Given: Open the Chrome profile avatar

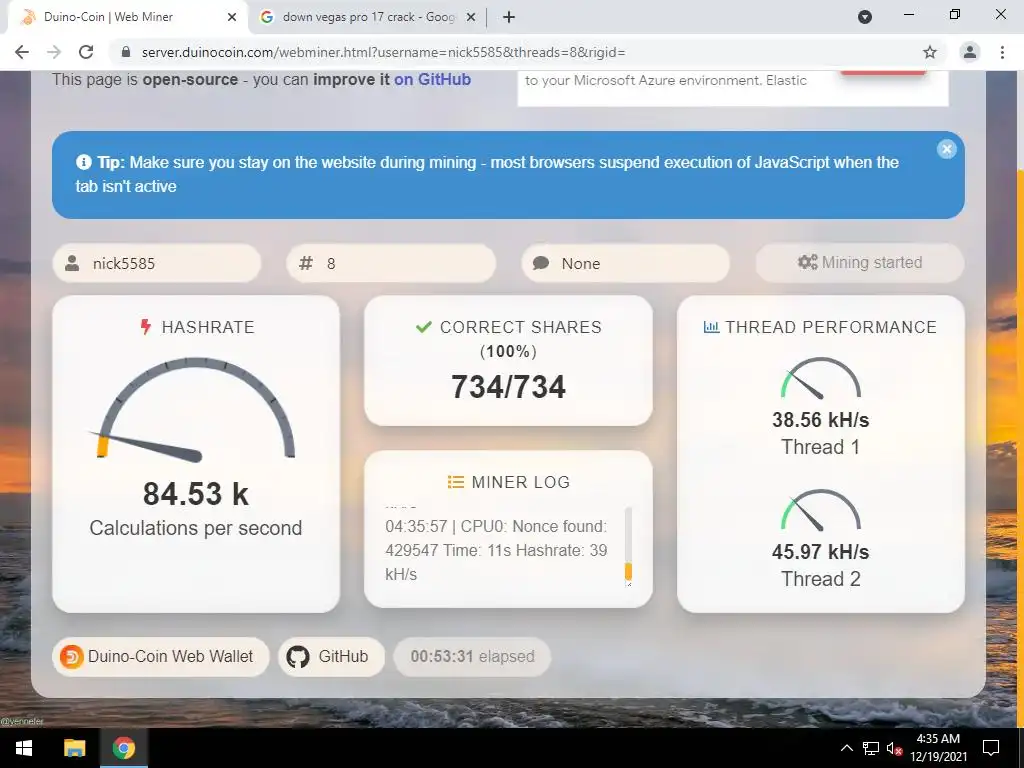Looking at the screenshot, I should pos(970,52).
